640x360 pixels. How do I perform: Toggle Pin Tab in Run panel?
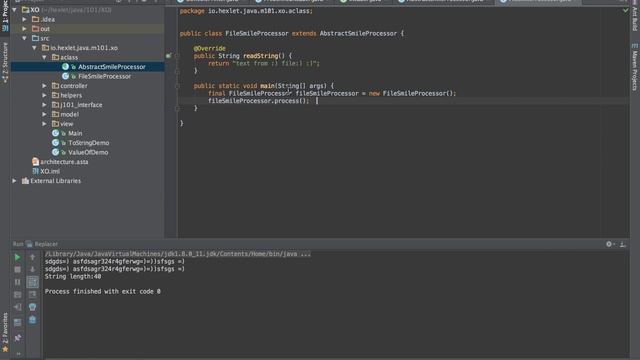[17, 338]
